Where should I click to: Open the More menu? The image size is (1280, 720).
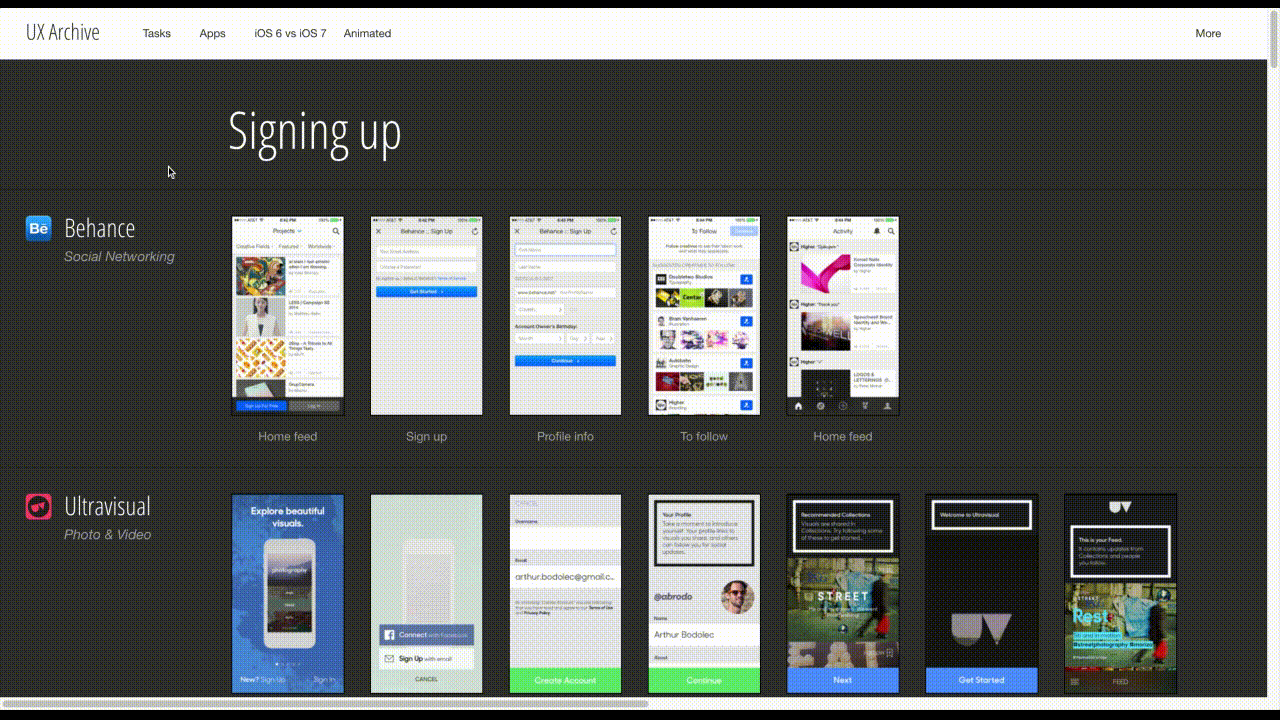pos(1208,33)
